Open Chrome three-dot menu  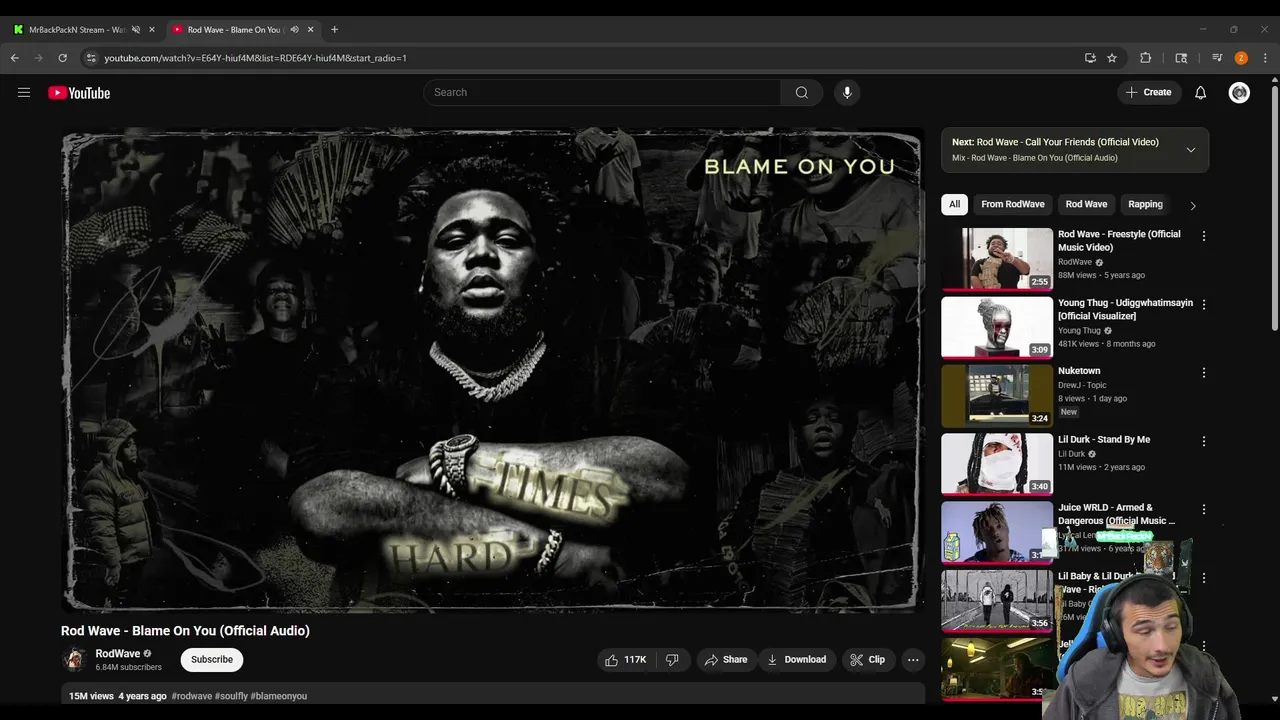pos(1265,58)
